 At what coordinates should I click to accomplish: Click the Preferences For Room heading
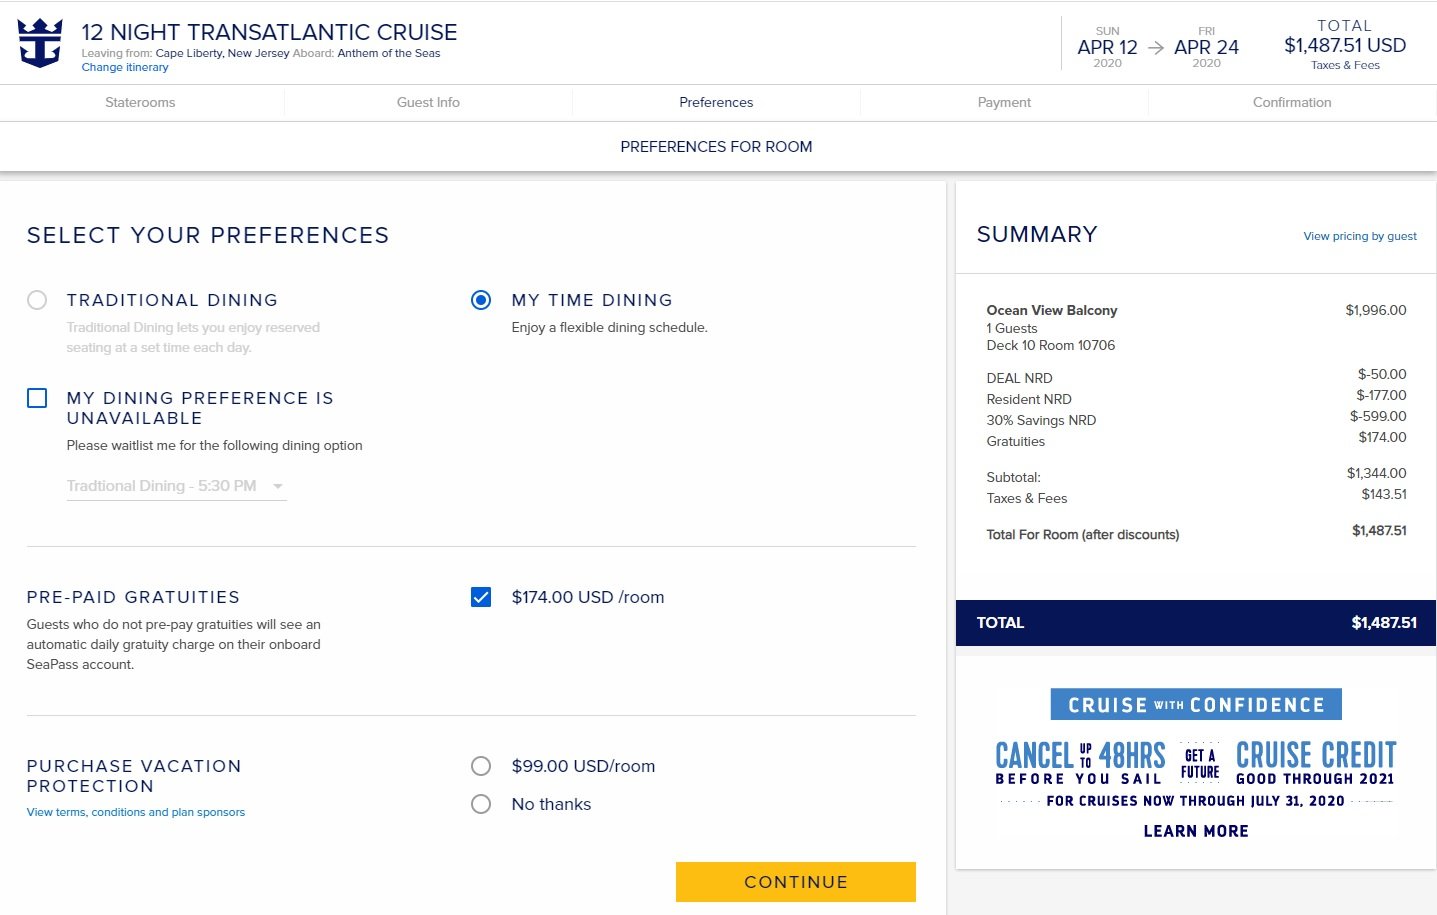[716, 147]
